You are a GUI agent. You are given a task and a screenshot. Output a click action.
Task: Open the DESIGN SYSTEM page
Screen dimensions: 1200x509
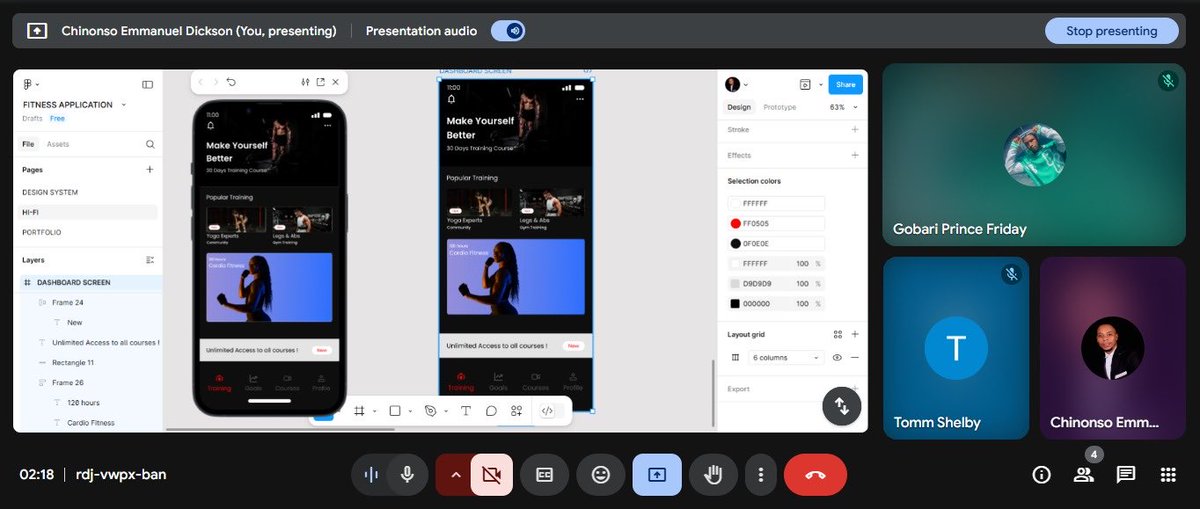pyautogui.click(x=50, y=192)
